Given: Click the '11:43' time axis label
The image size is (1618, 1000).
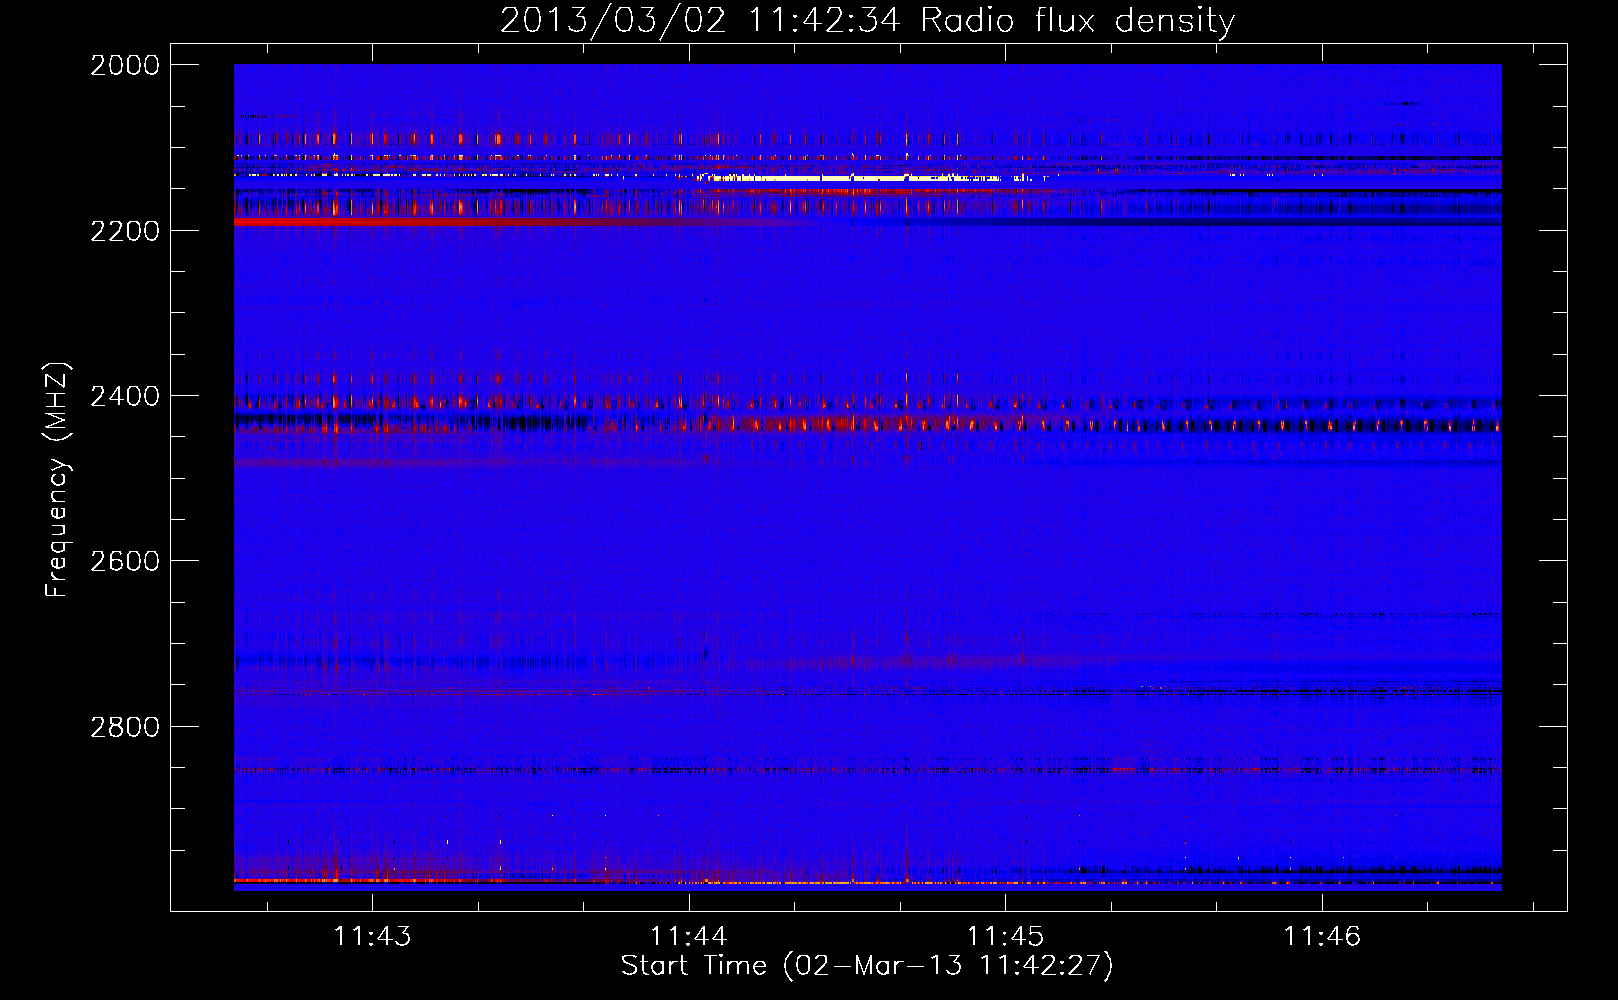Looking at the screenshot, I should click(x=372, y=936).
